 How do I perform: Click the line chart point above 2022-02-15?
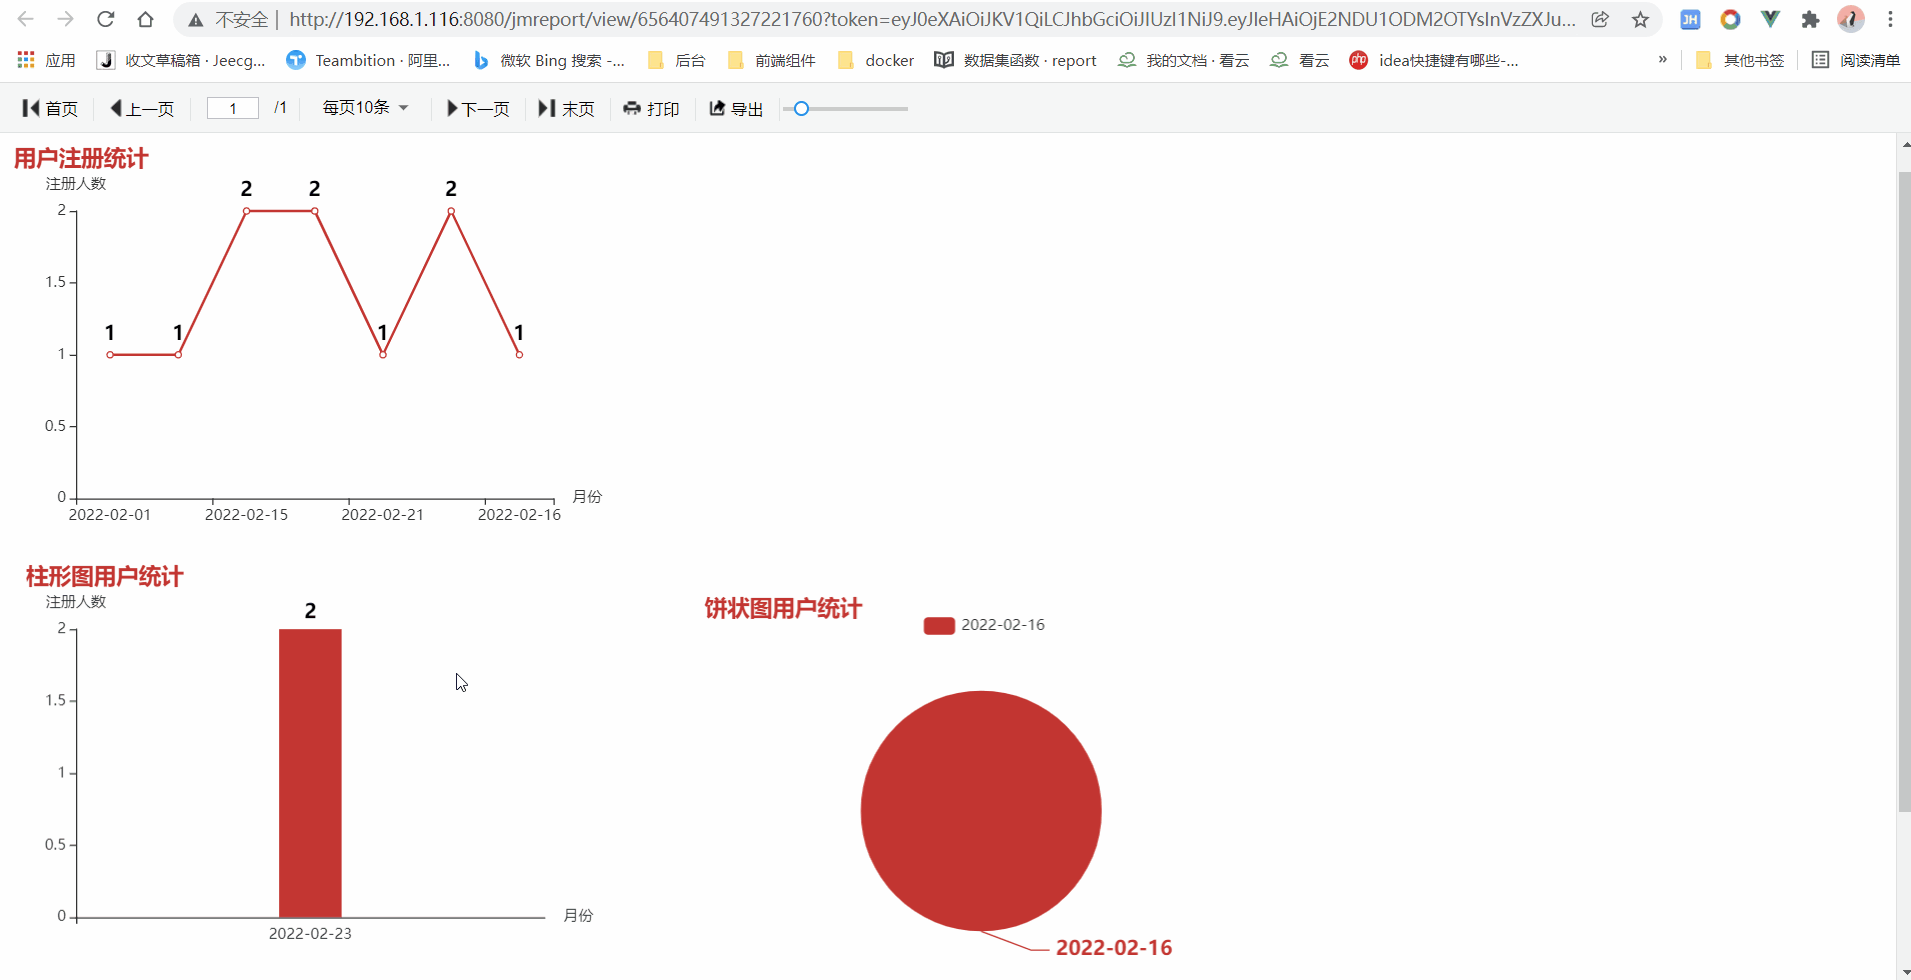click(x=246, y=211)
